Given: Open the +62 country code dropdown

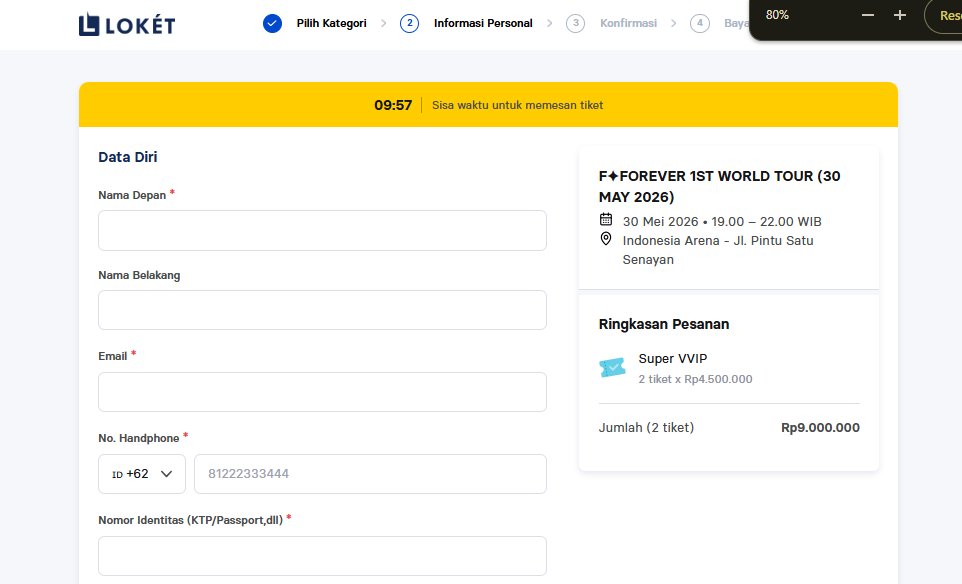Looking at the screenshot, I should (142, 474).
